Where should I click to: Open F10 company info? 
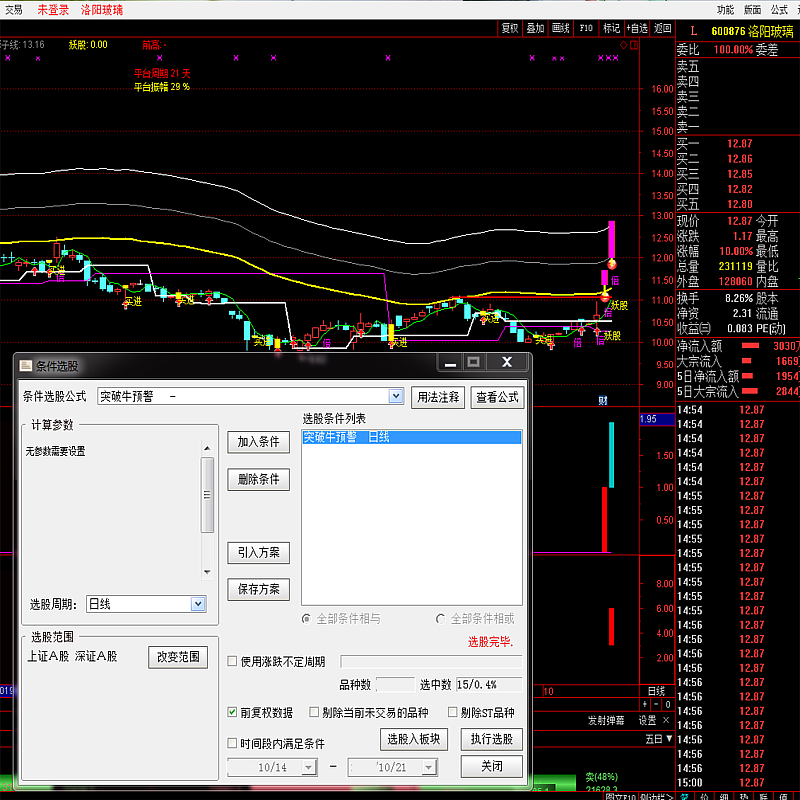(587, 28)
